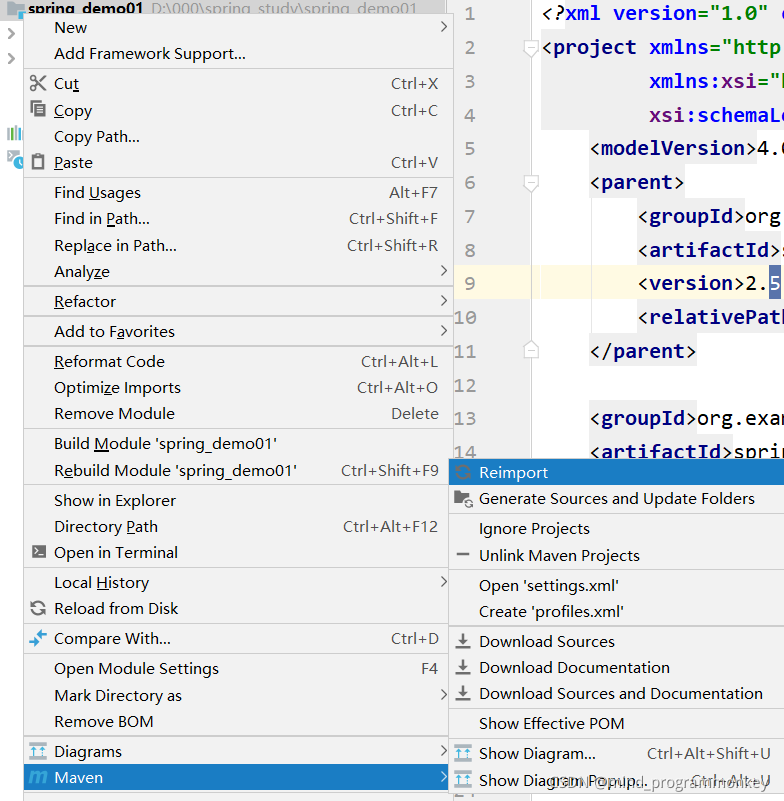Click the Show Diagram Popup icon
Screen dimensions: 784x801
[x=463, y=779]
